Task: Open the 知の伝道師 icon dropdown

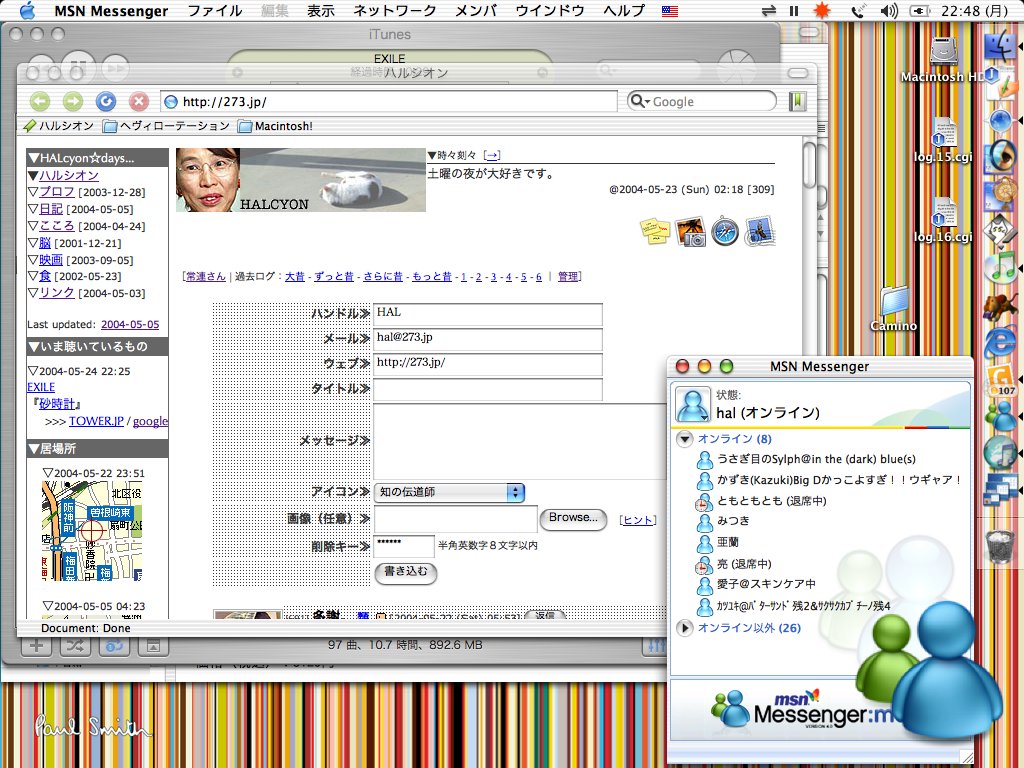Action: click(x=449, y=492)
